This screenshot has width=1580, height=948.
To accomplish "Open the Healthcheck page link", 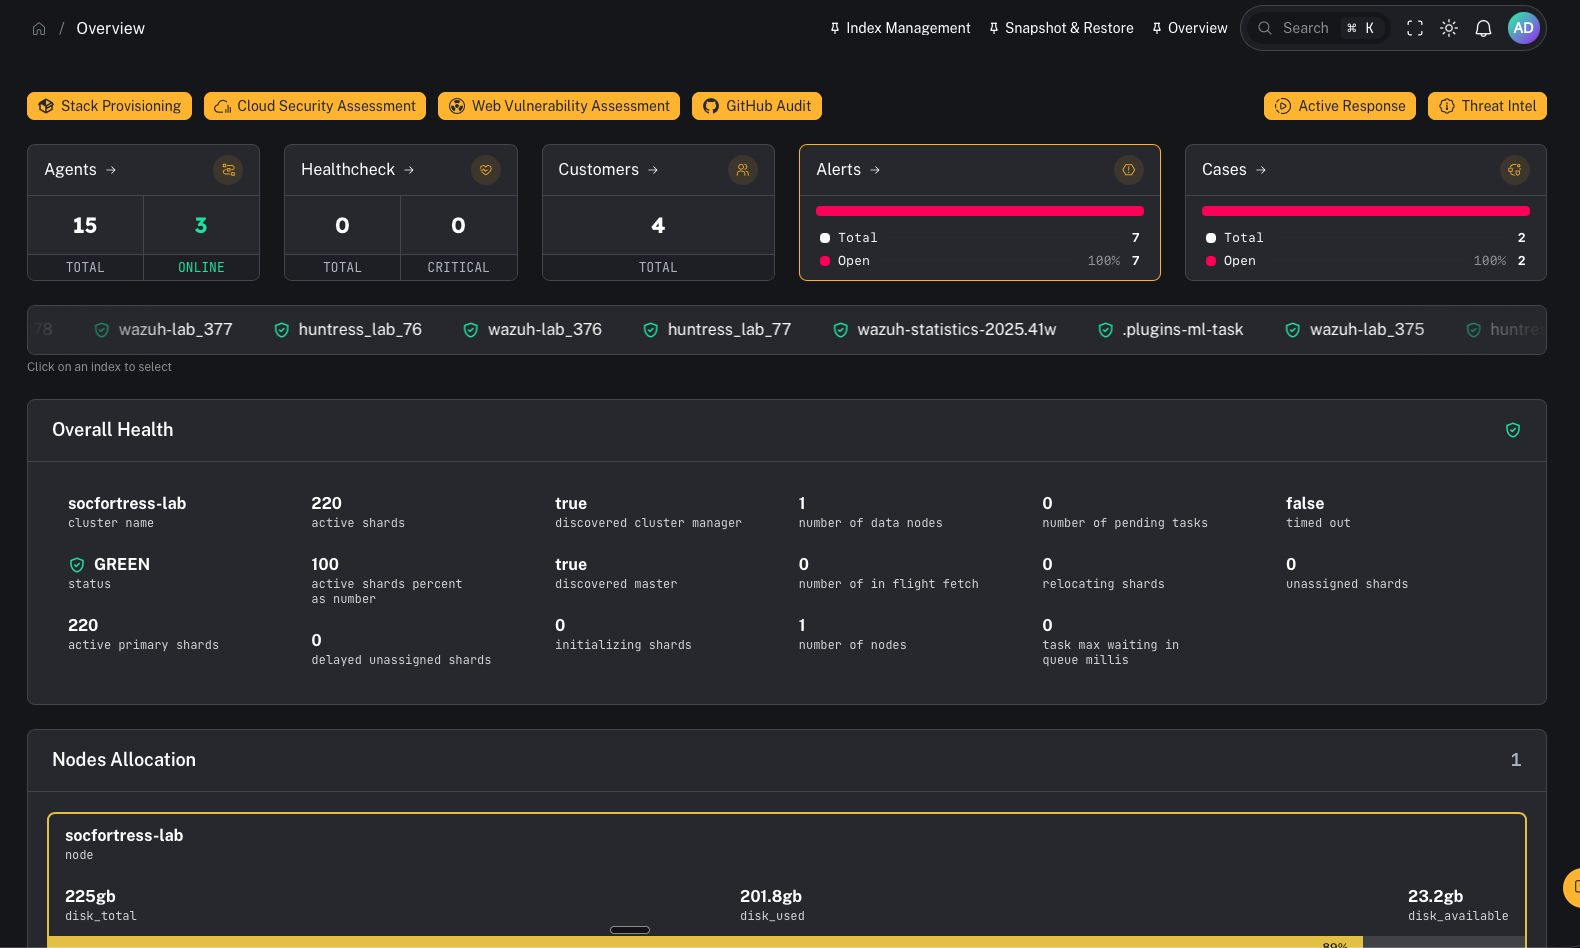I will [x=358, y=170].
